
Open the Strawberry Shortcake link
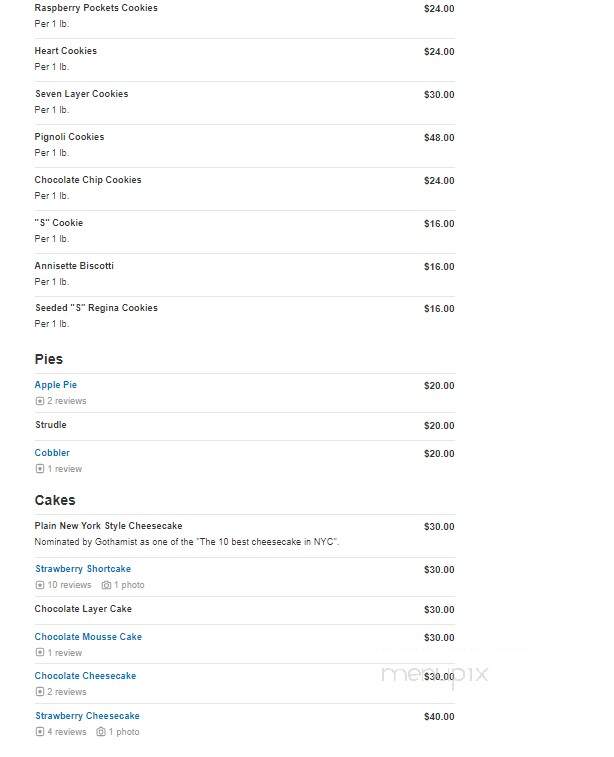coord(83,569)
